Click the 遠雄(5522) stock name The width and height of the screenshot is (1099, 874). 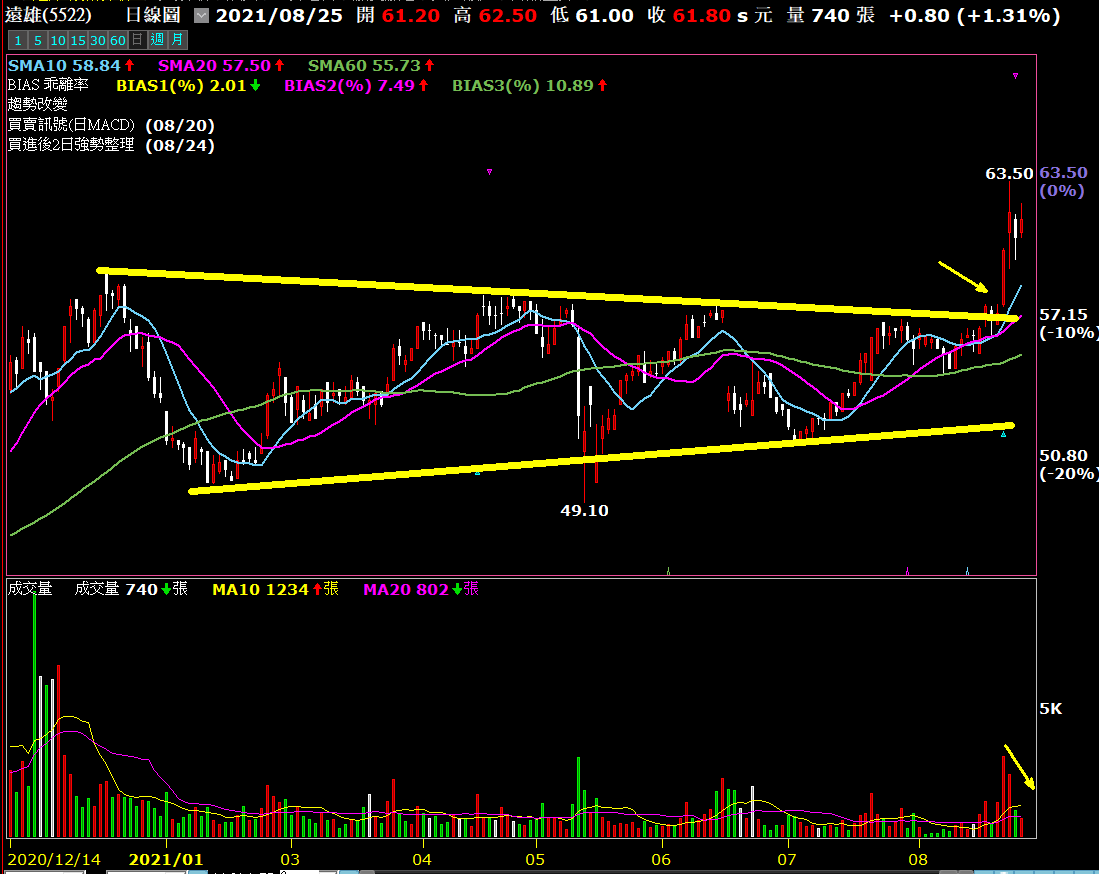click(62, 15)
